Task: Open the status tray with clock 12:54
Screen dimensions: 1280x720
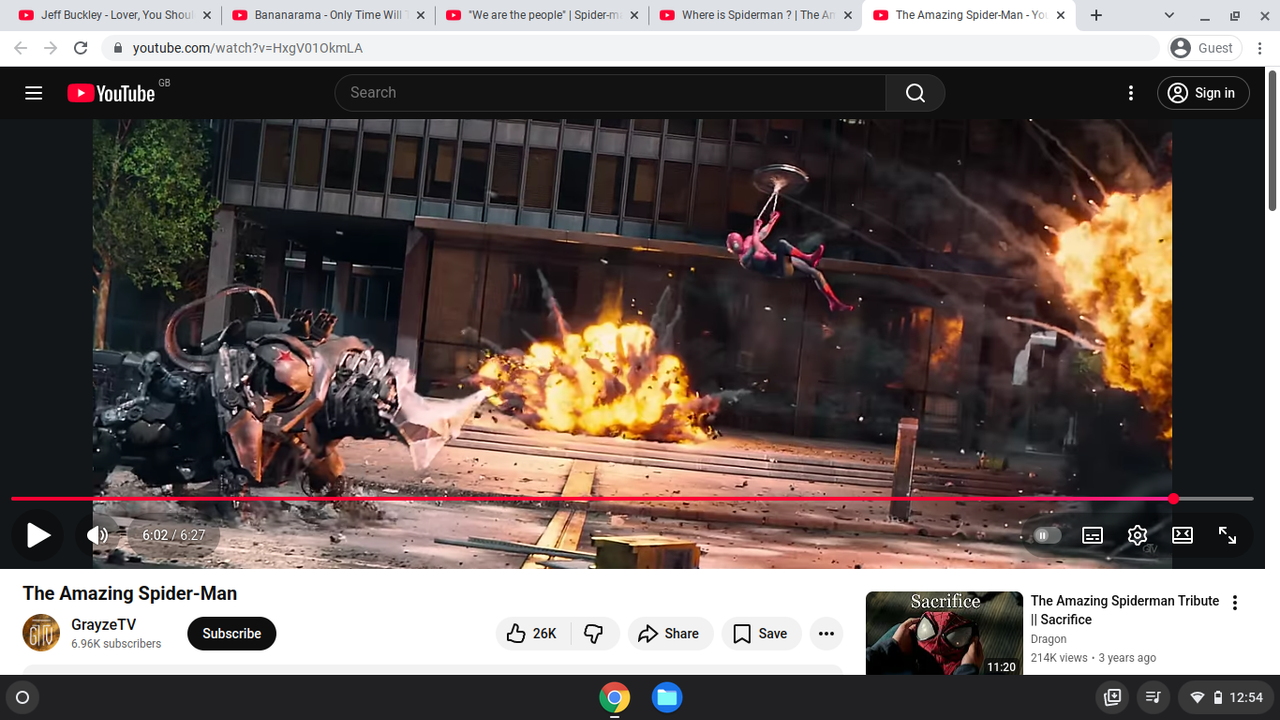Action: pyautogui.click(x=1226, y=697)
